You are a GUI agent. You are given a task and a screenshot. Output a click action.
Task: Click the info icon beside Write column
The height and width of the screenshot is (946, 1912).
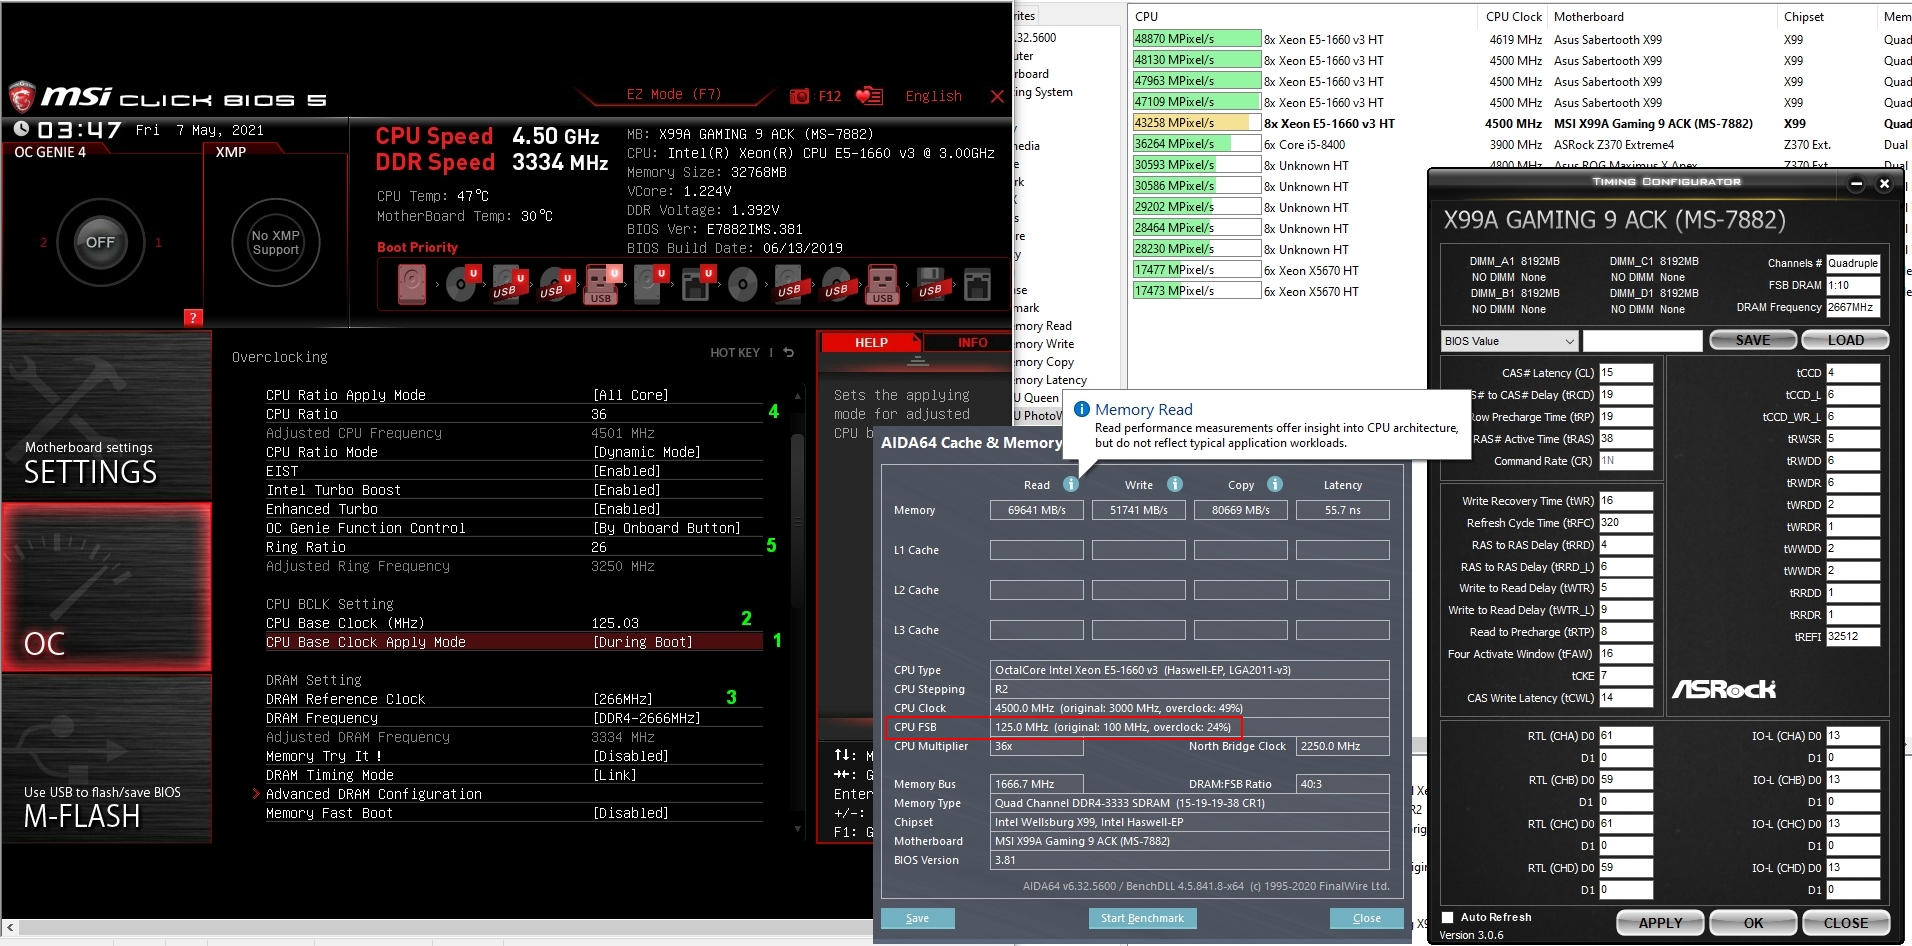[x=1174, y=484]
